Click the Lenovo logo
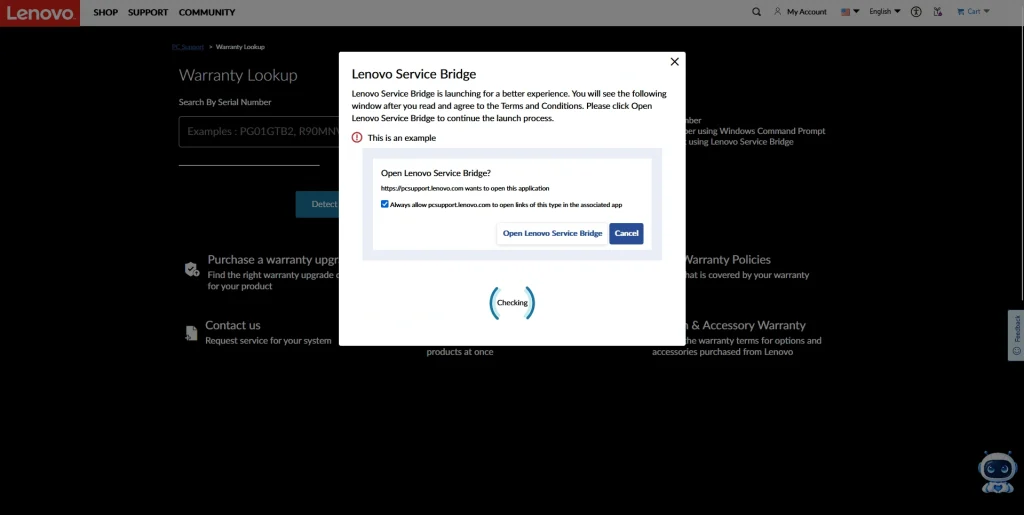 [40, 13]
